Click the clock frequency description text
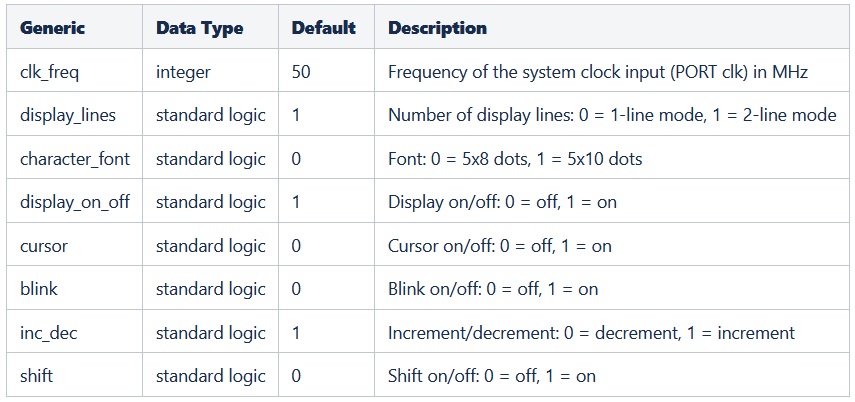 (x=598, y=72)
